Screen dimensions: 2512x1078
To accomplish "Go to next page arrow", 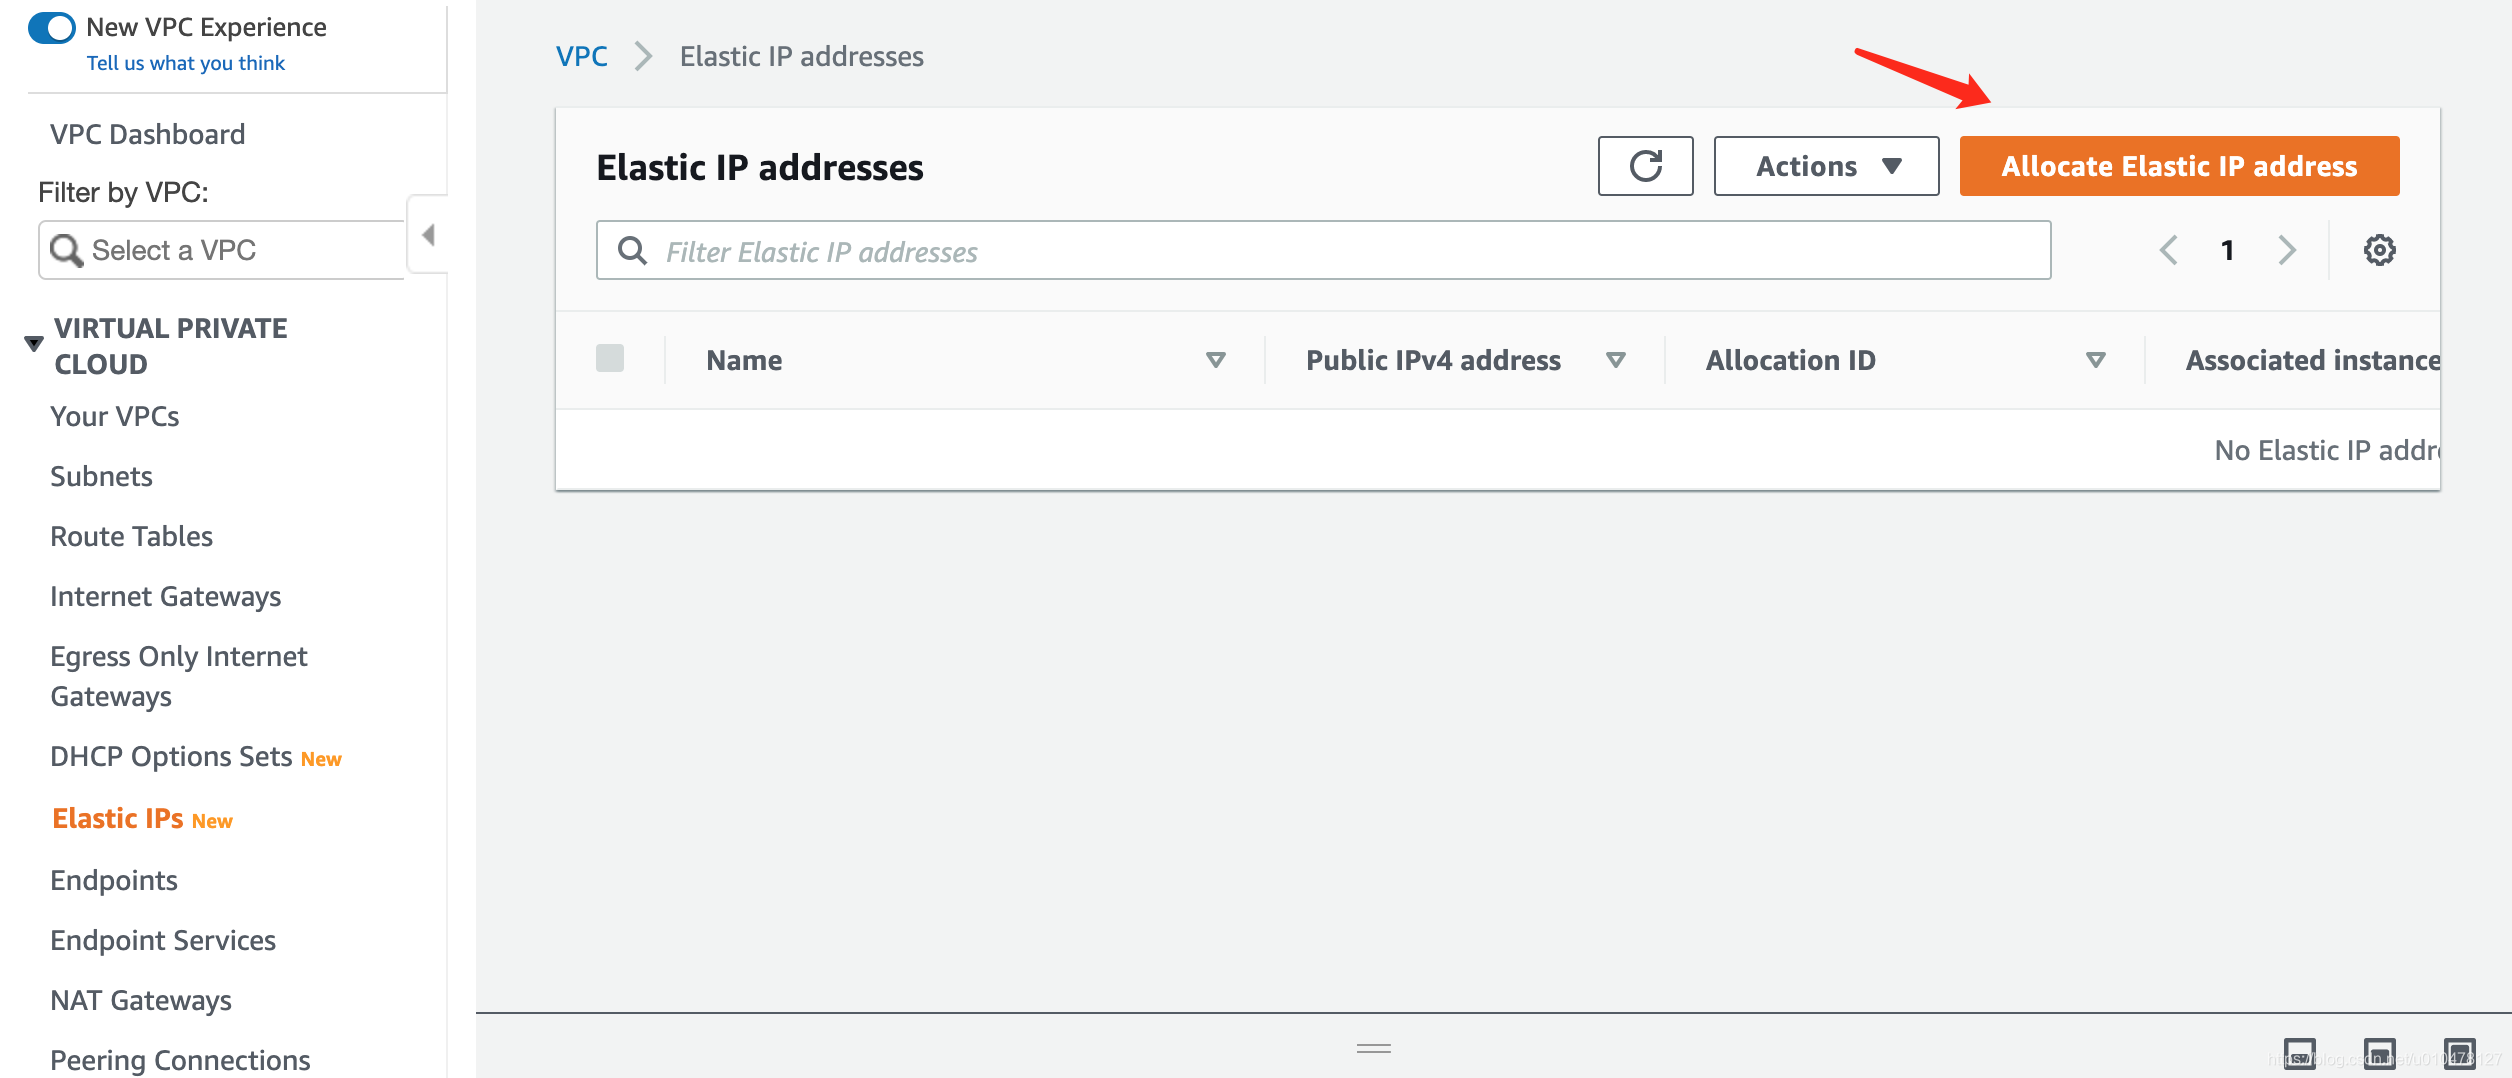I will pyautogui.click(x=2286, y=250).
